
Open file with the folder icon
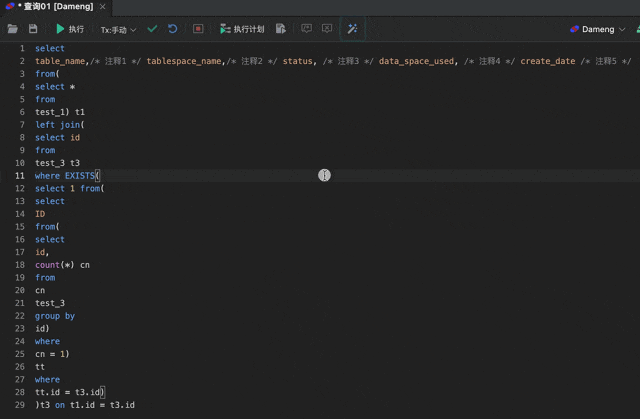13,29
